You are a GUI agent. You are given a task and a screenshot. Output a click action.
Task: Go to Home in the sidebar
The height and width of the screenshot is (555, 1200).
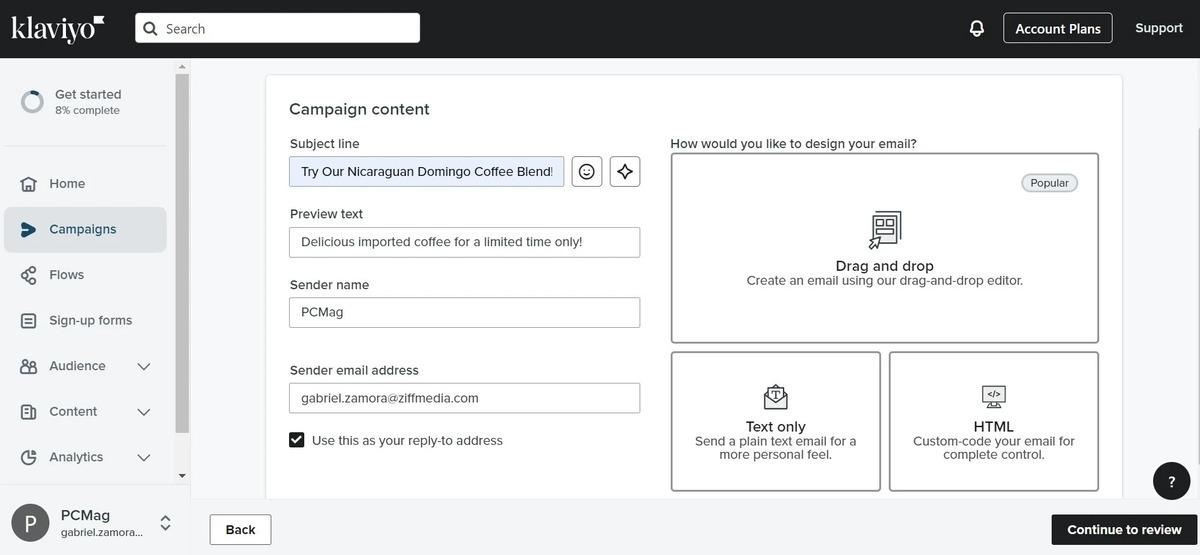pos(67,184)
